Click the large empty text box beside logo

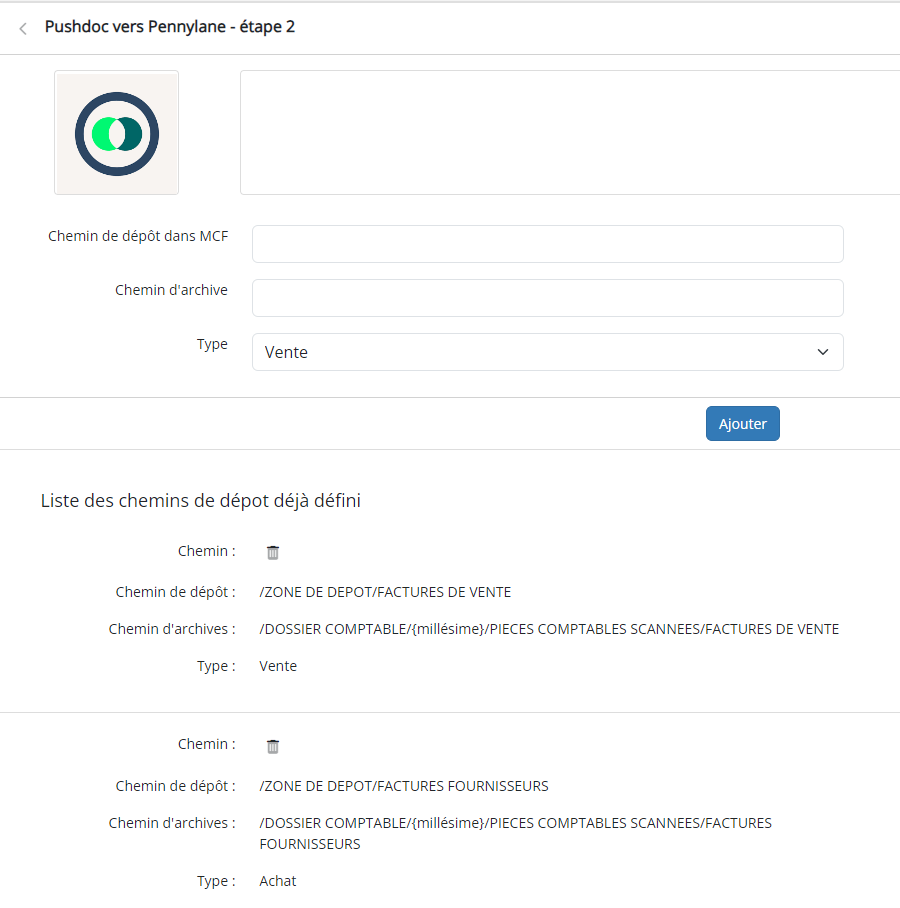coord(570,132)
